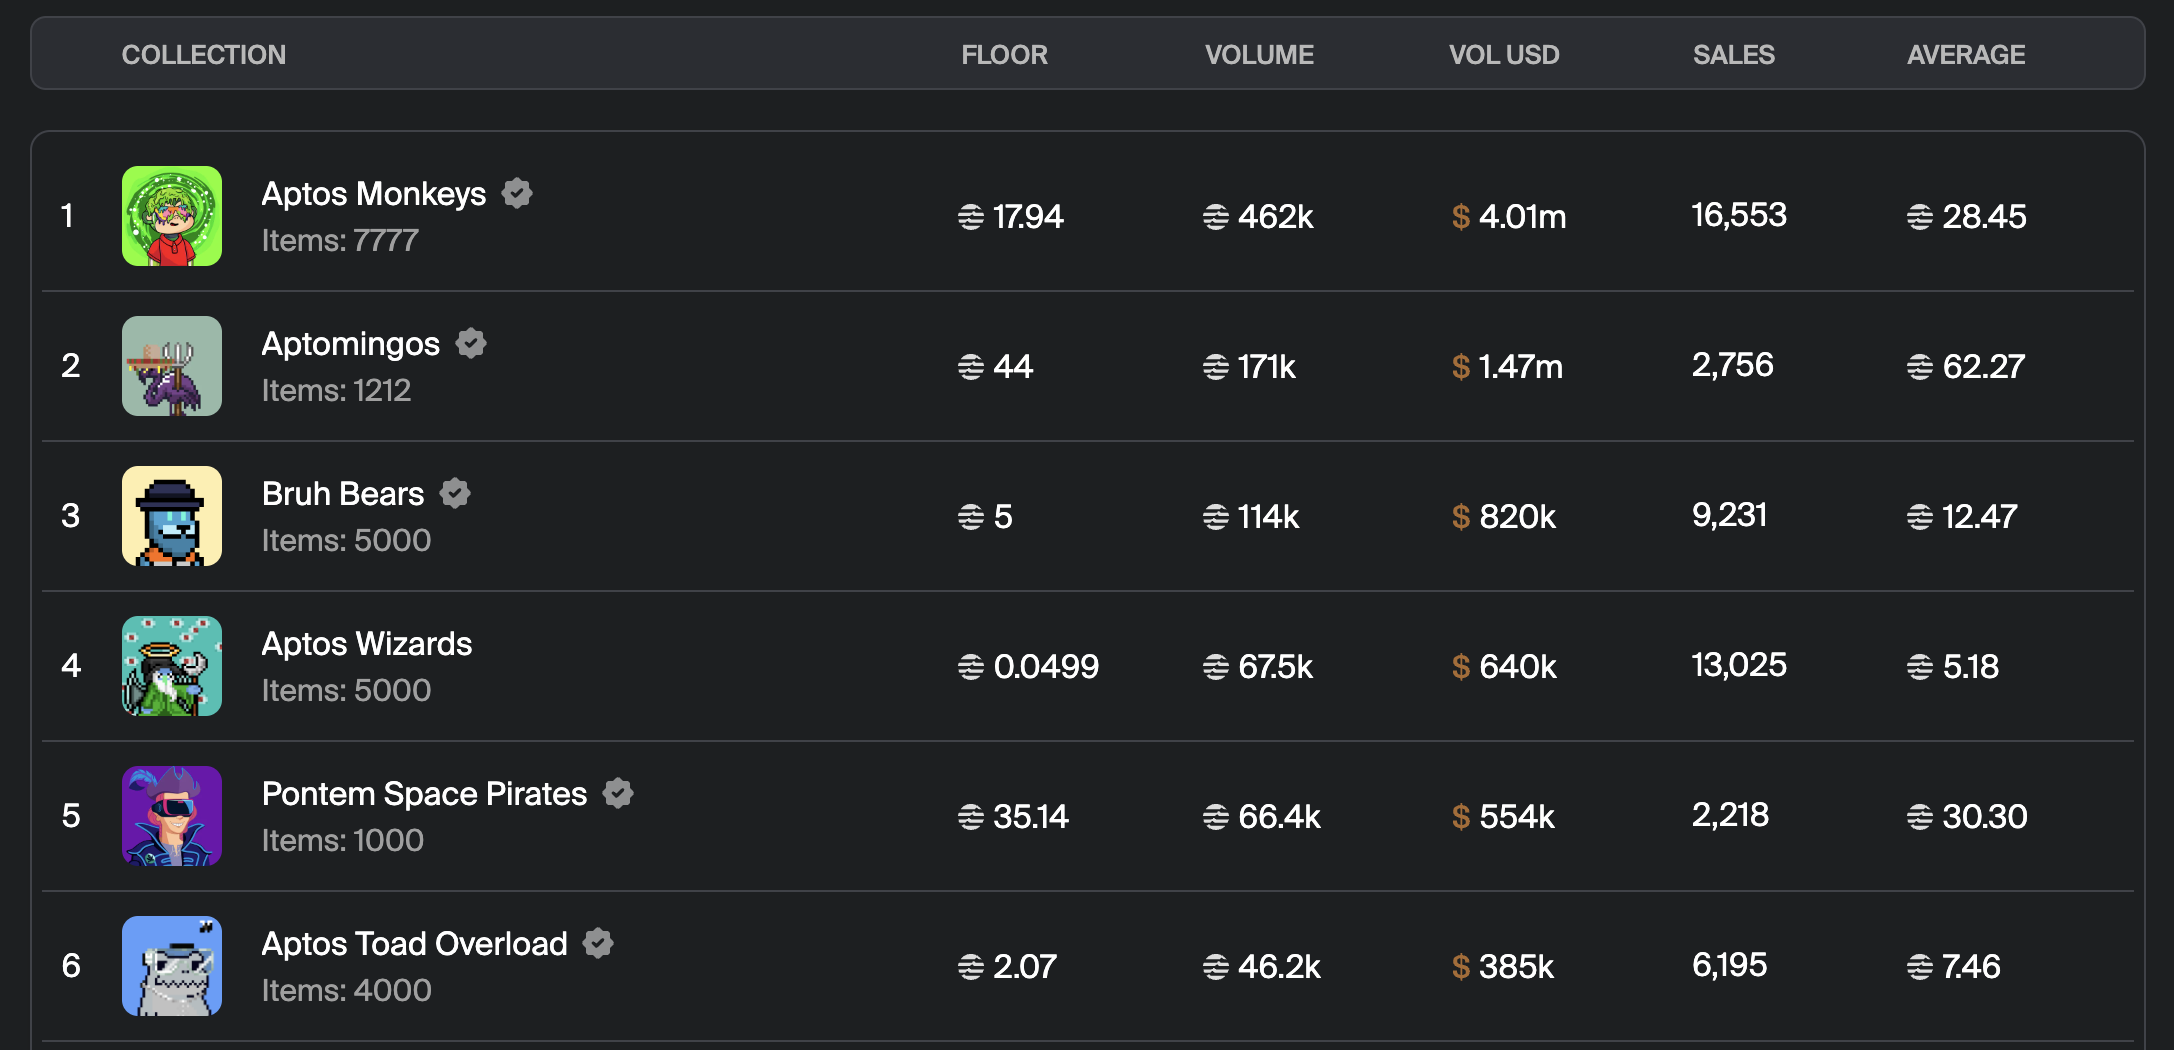
Task: Click verified badge next to Bruh Bears
Action: click(455, 493)
